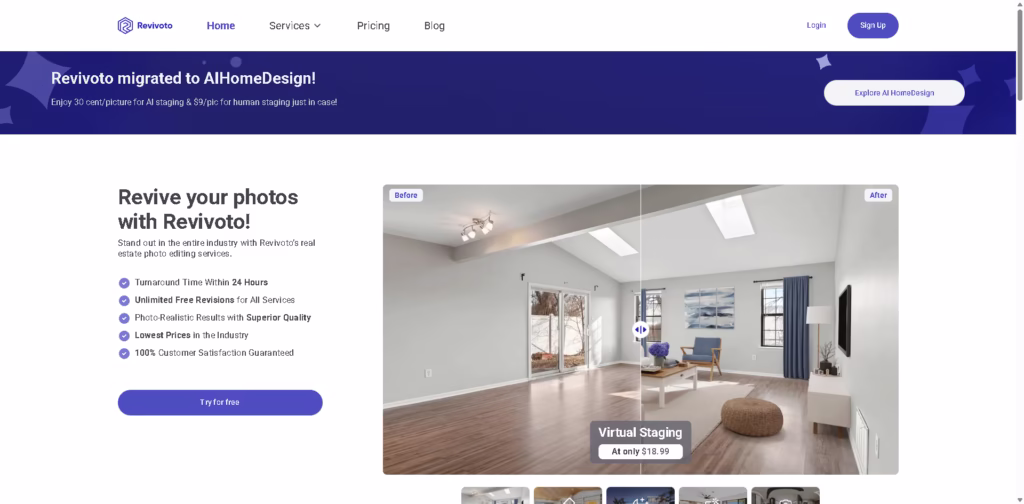Click the checkmark icon next to Unlimited Free Revisions
This screenshot has height=504, width=1024.
tap(124, 300)
